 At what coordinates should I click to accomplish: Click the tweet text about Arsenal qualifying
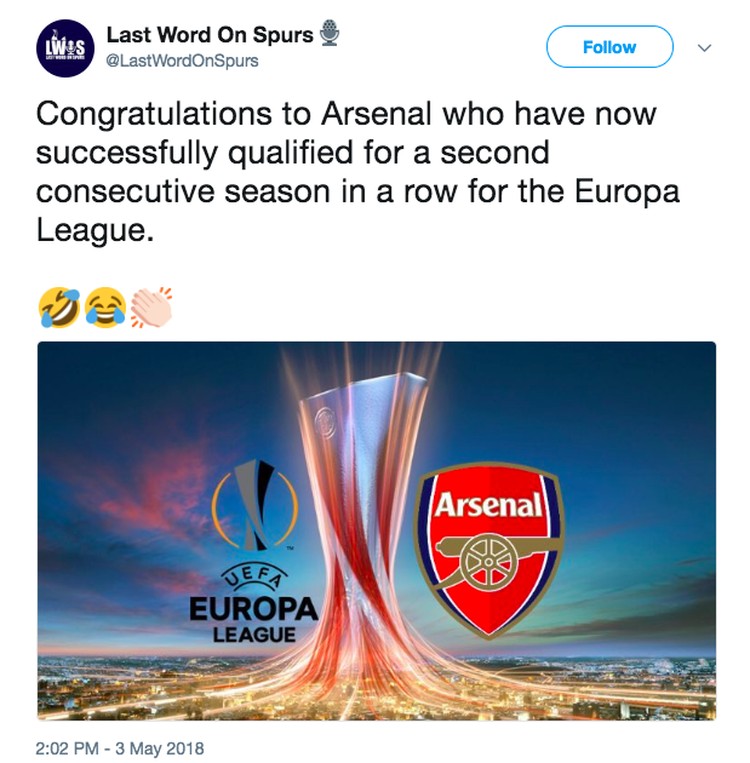click(358, 172)
